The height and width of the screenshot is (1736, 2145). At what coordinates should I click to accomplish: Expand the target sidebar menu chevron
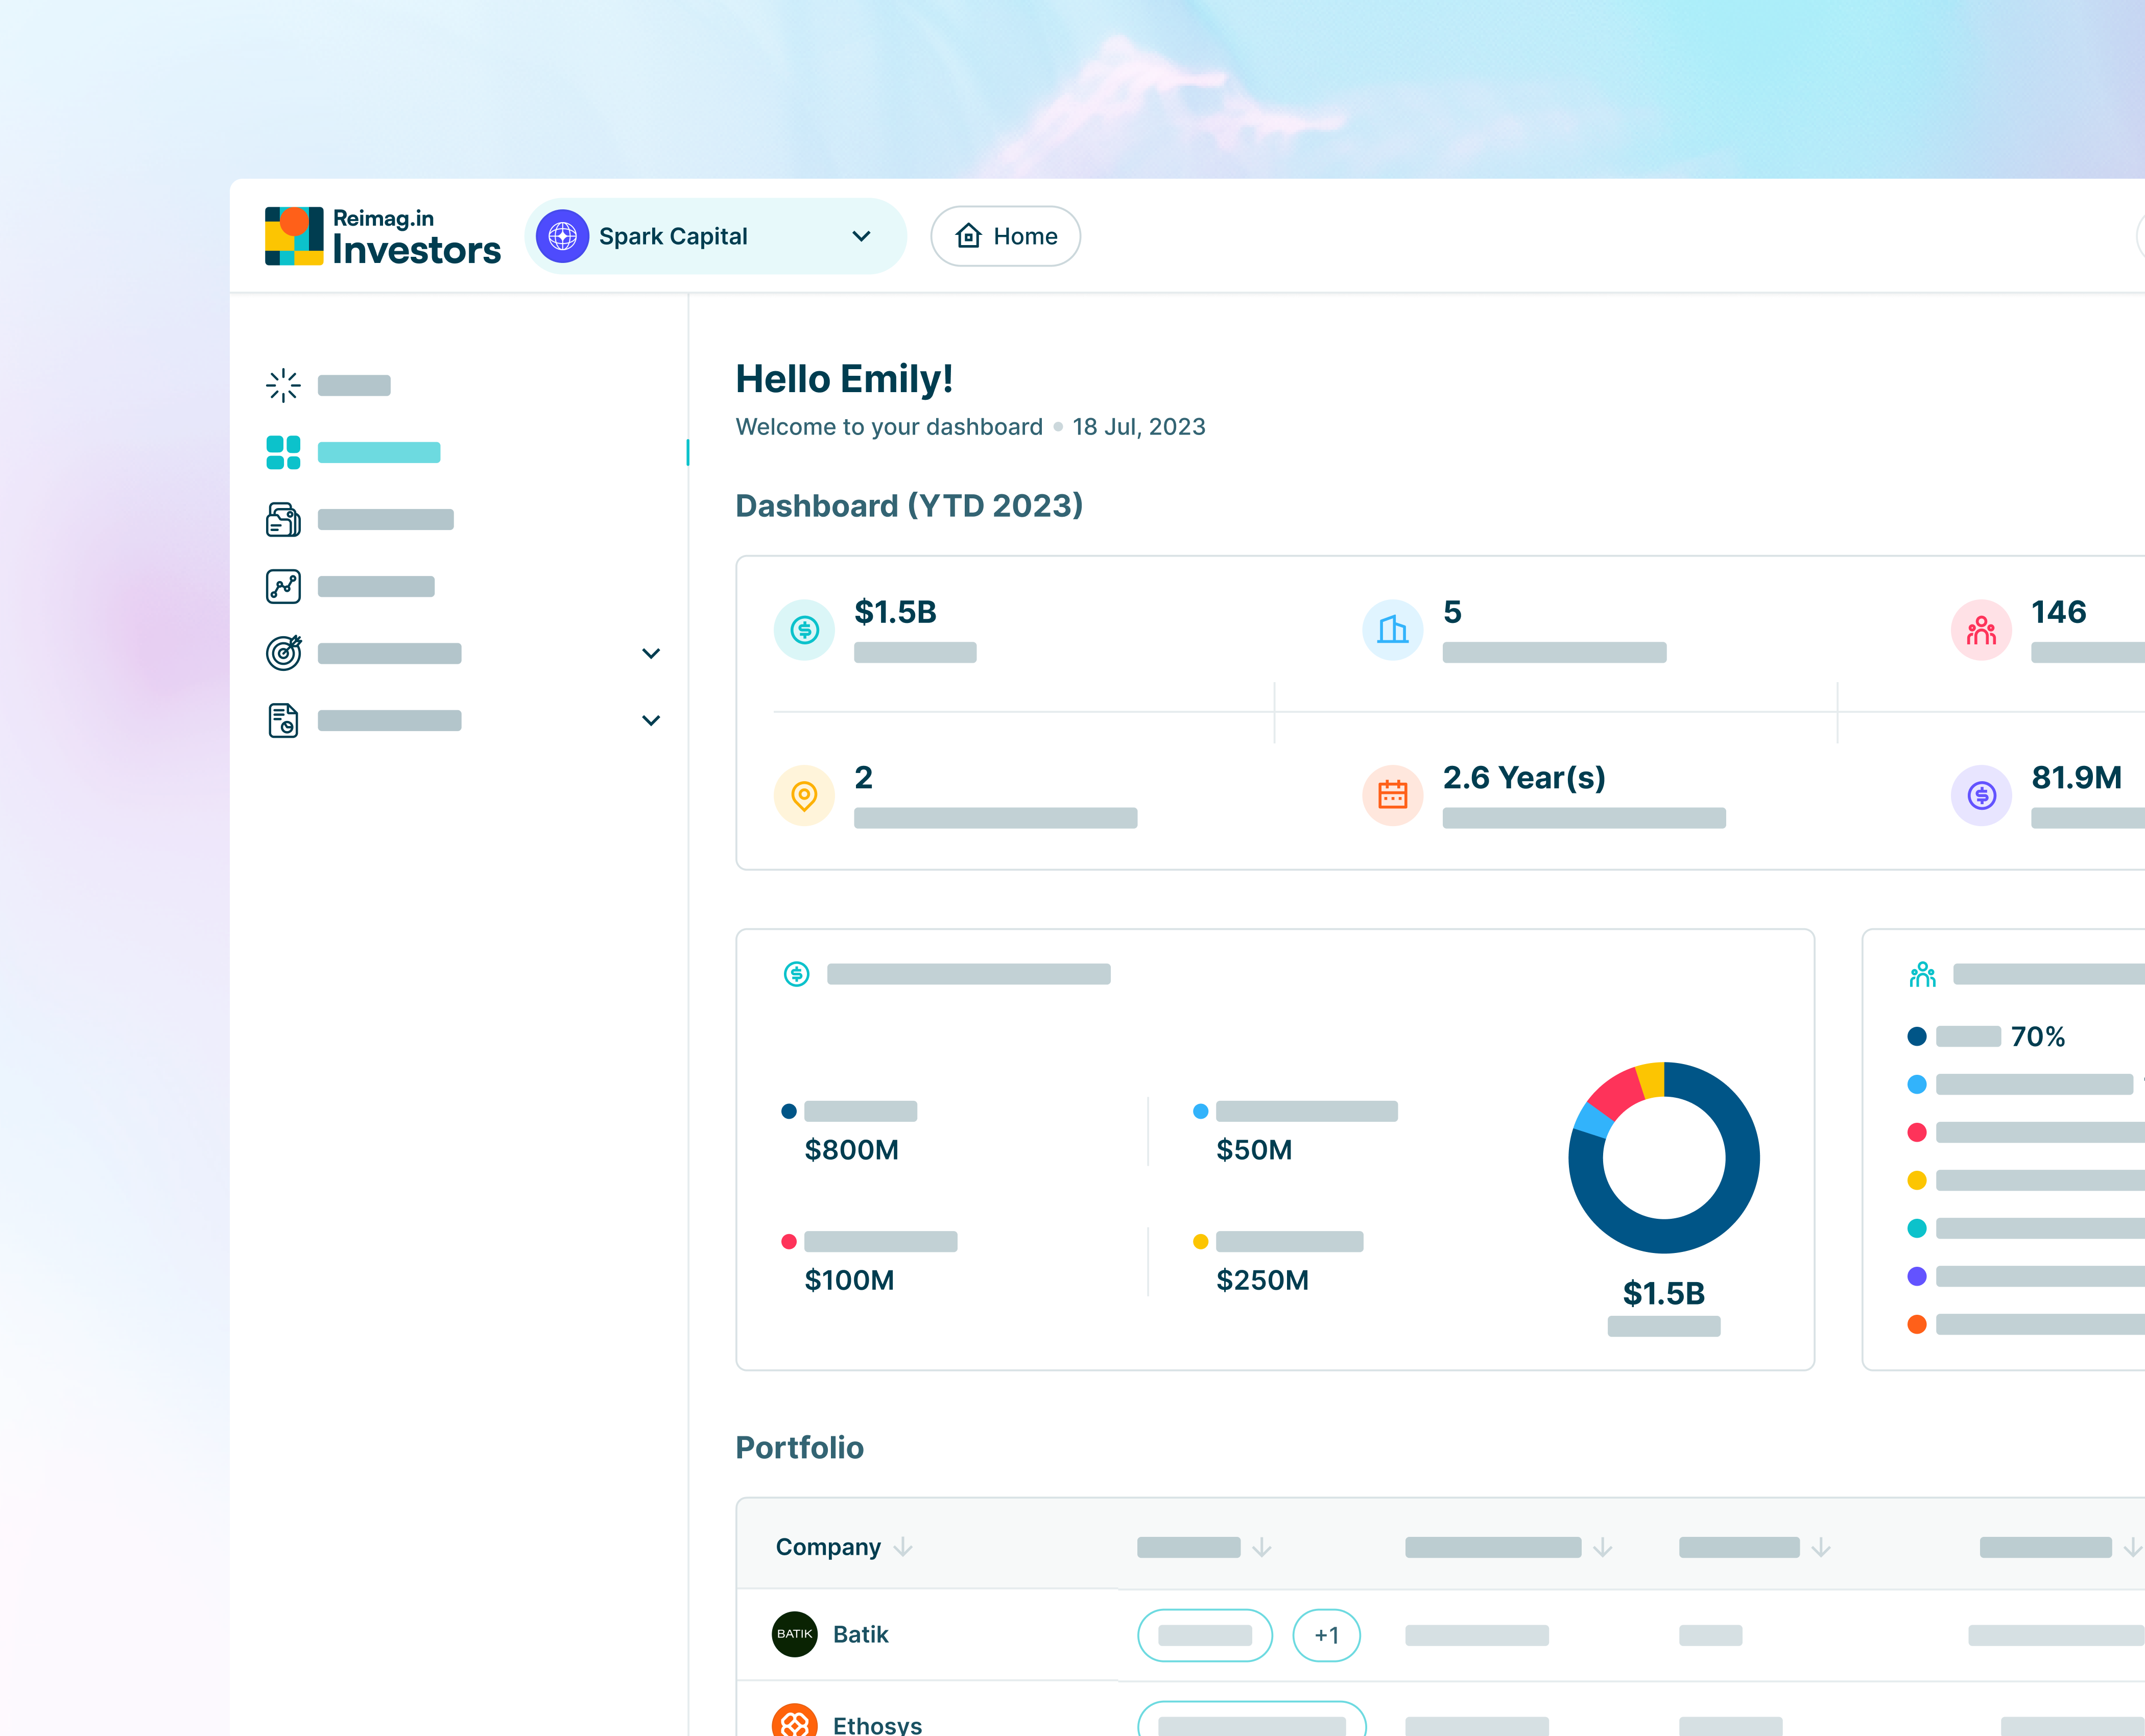coord(651,653)
